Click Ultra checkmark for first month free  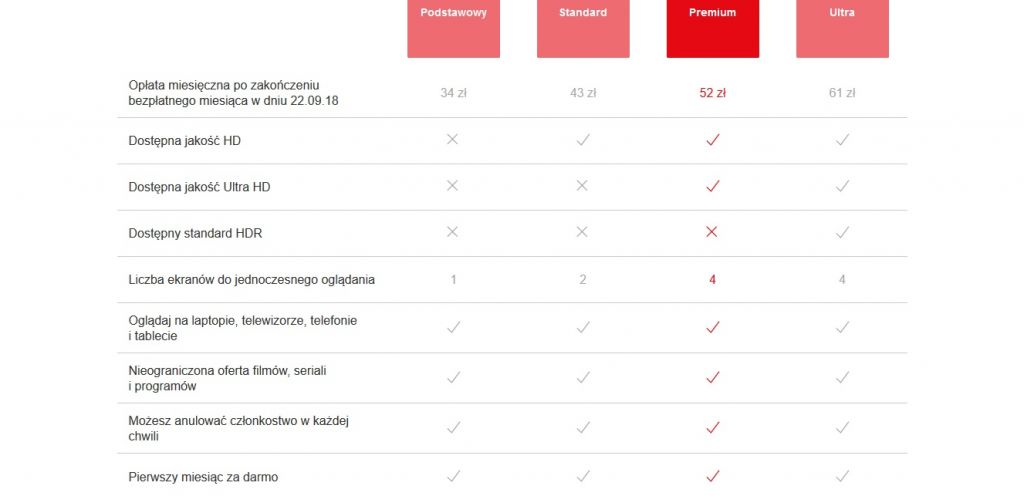(x=842, y=476)
